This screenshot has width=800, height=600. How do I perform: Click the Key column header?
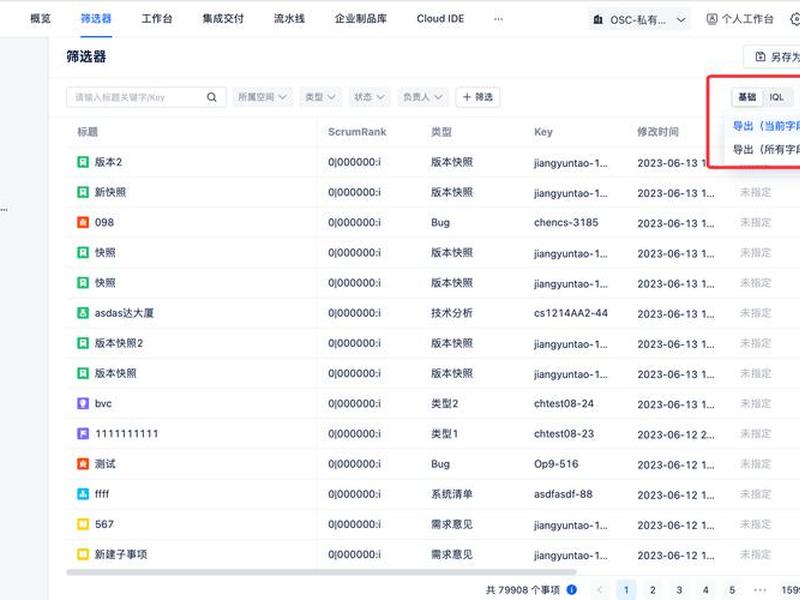point(543,132)
